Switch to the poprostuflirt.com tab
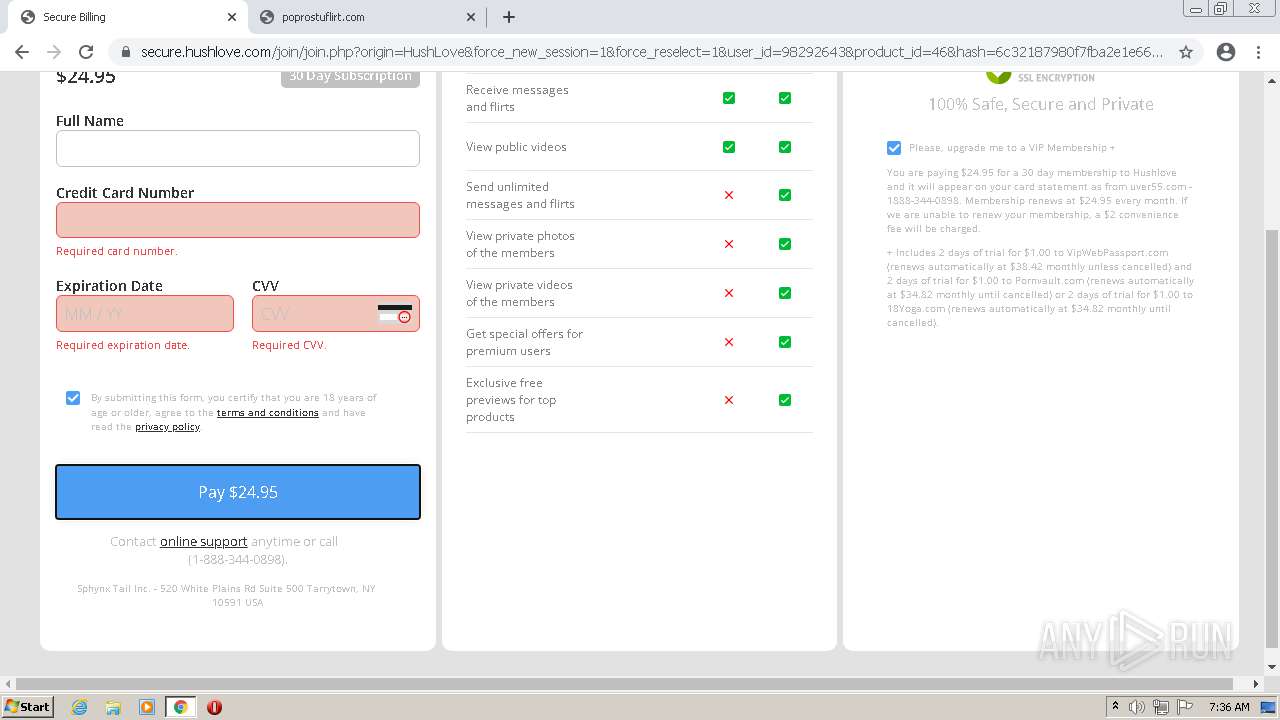Viewport: 1280px width, 720px height. [x=366, y=17]
